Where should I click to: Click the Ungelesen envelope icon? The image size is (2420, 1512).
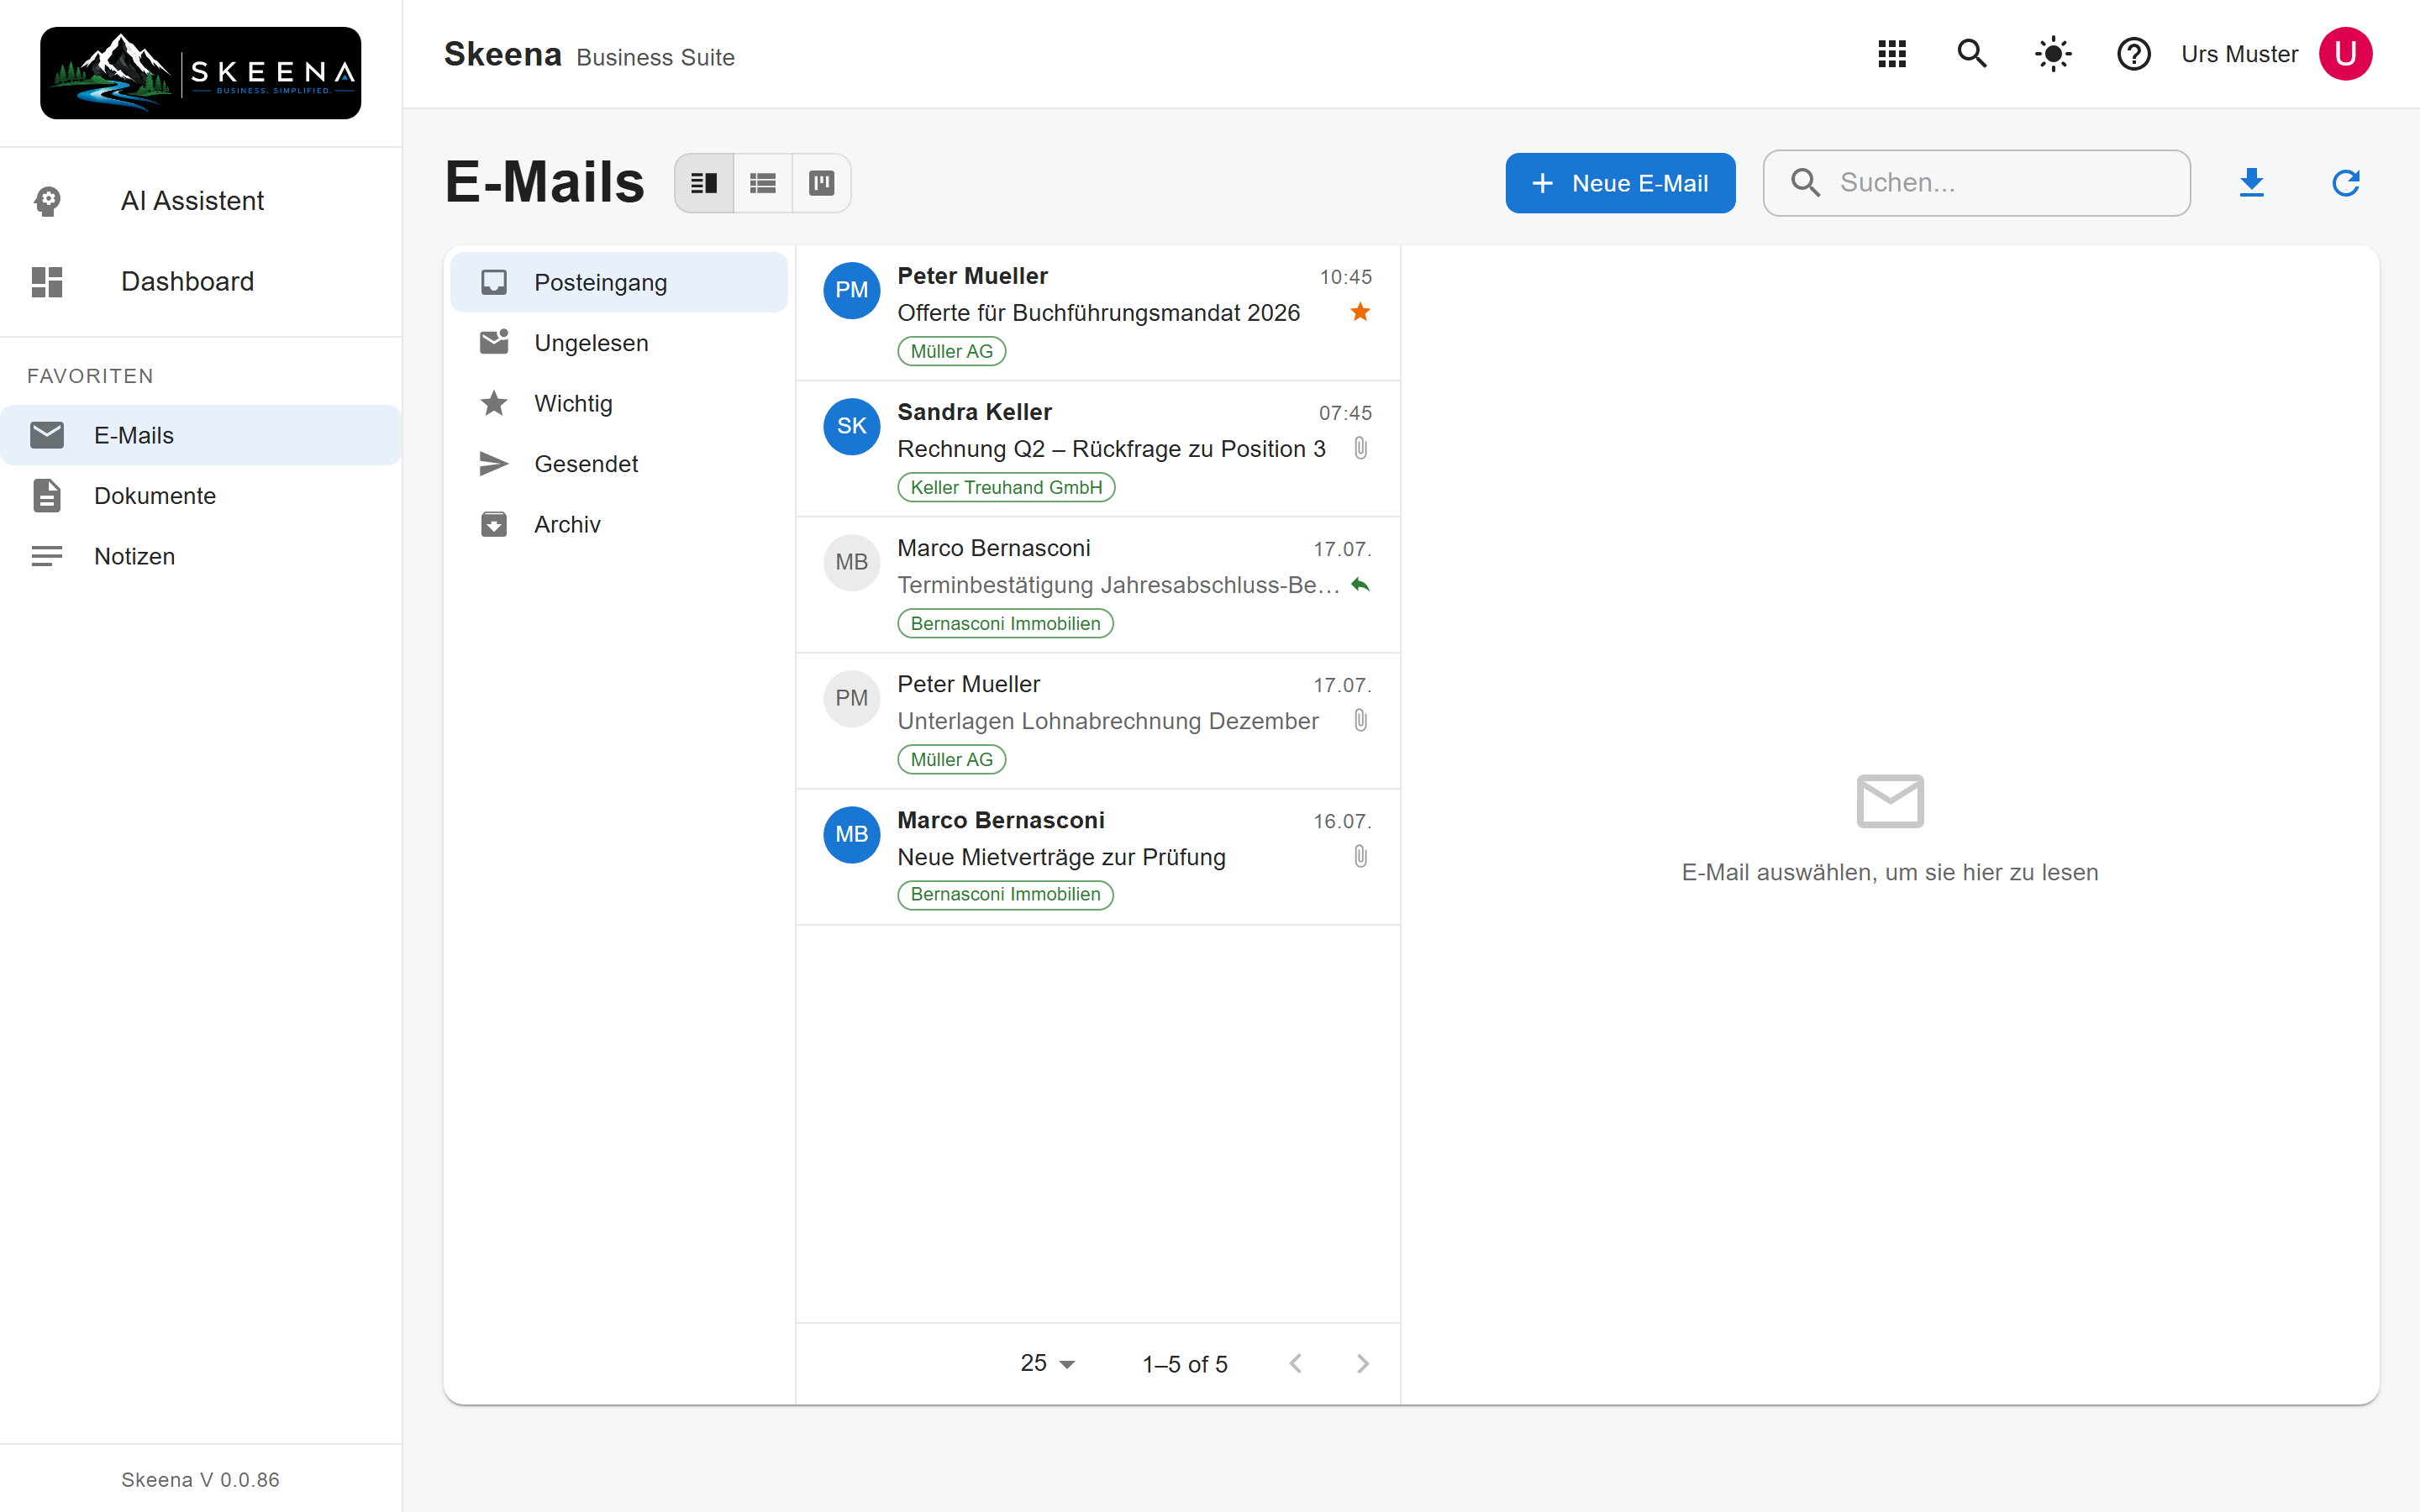click(494, 342)
